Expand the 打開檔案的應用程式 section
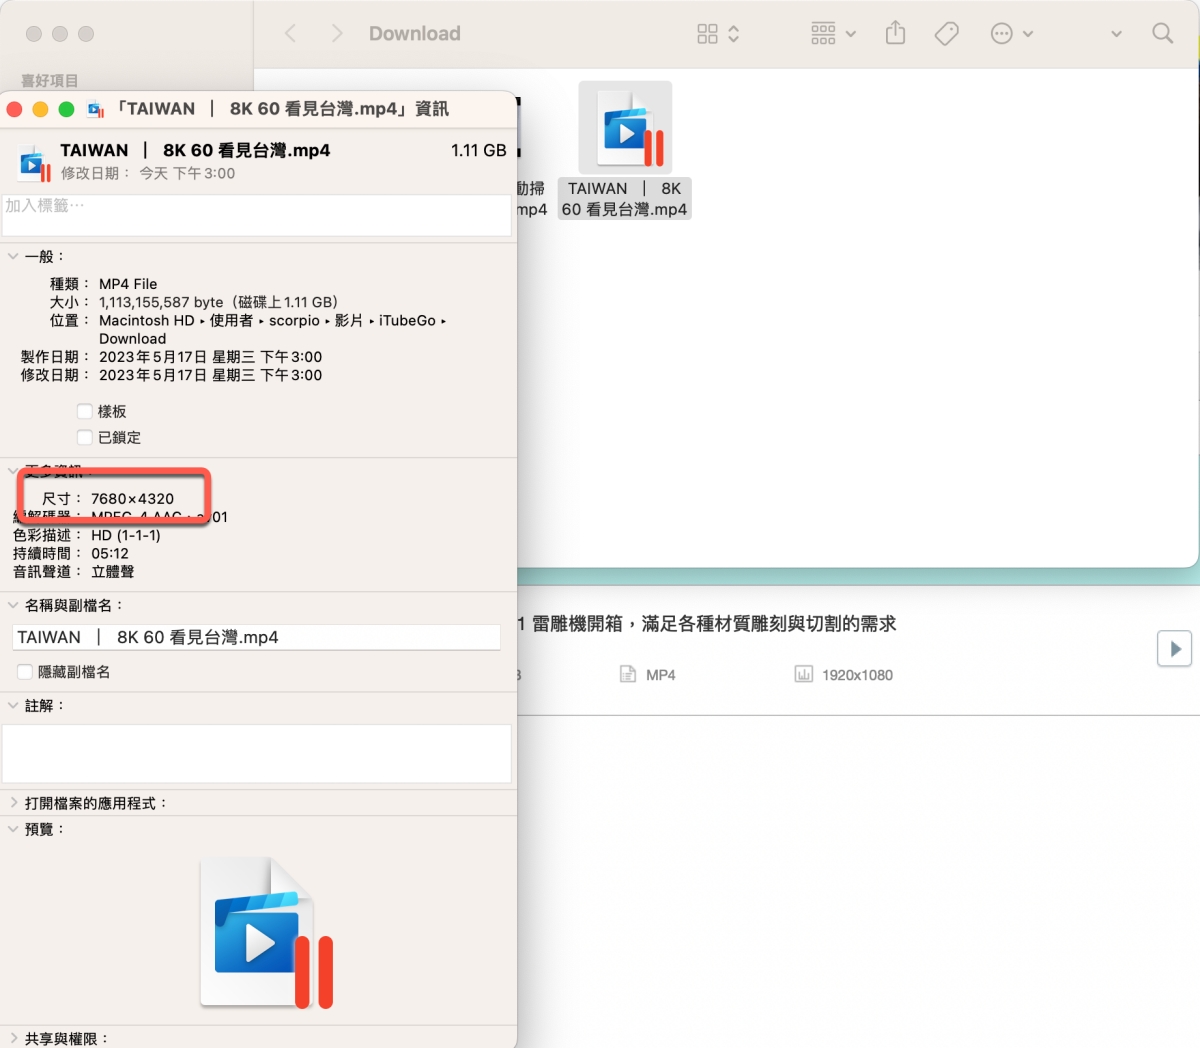This screenshot has height=1048, width=1200. click(13, 803)
